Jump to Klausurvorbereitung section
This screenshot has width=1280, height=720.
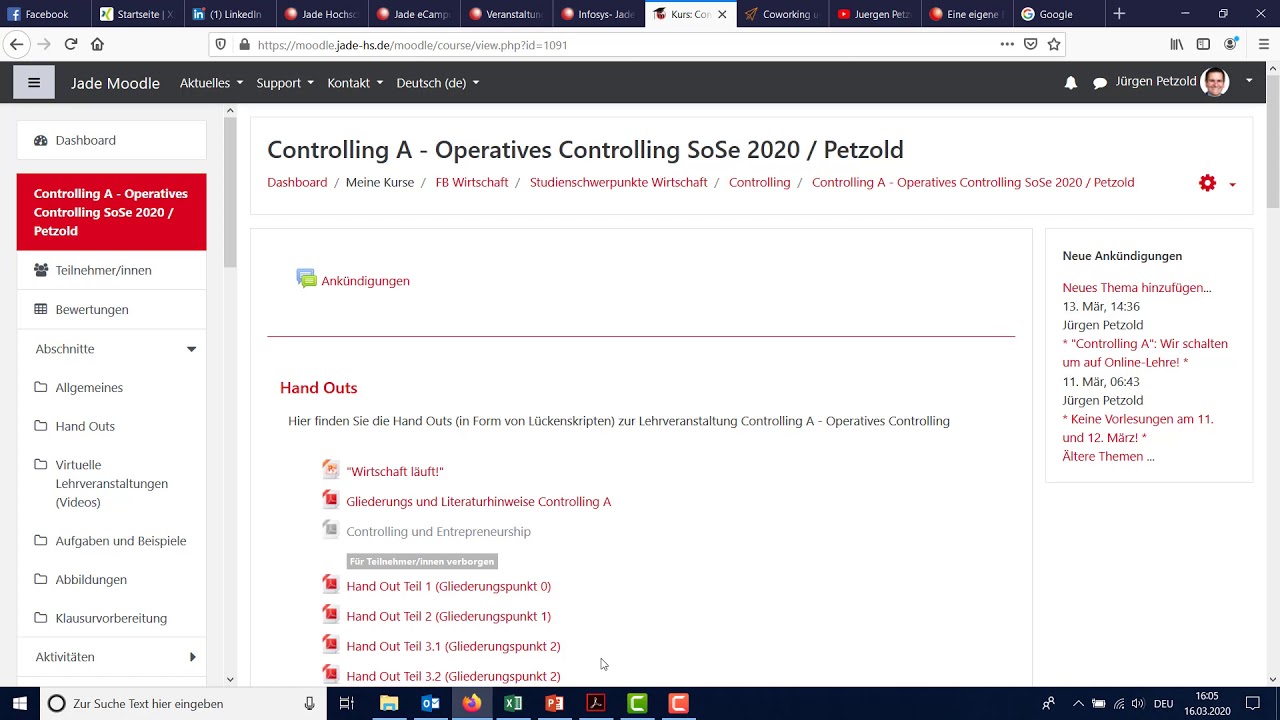click(x=112, y=618)
